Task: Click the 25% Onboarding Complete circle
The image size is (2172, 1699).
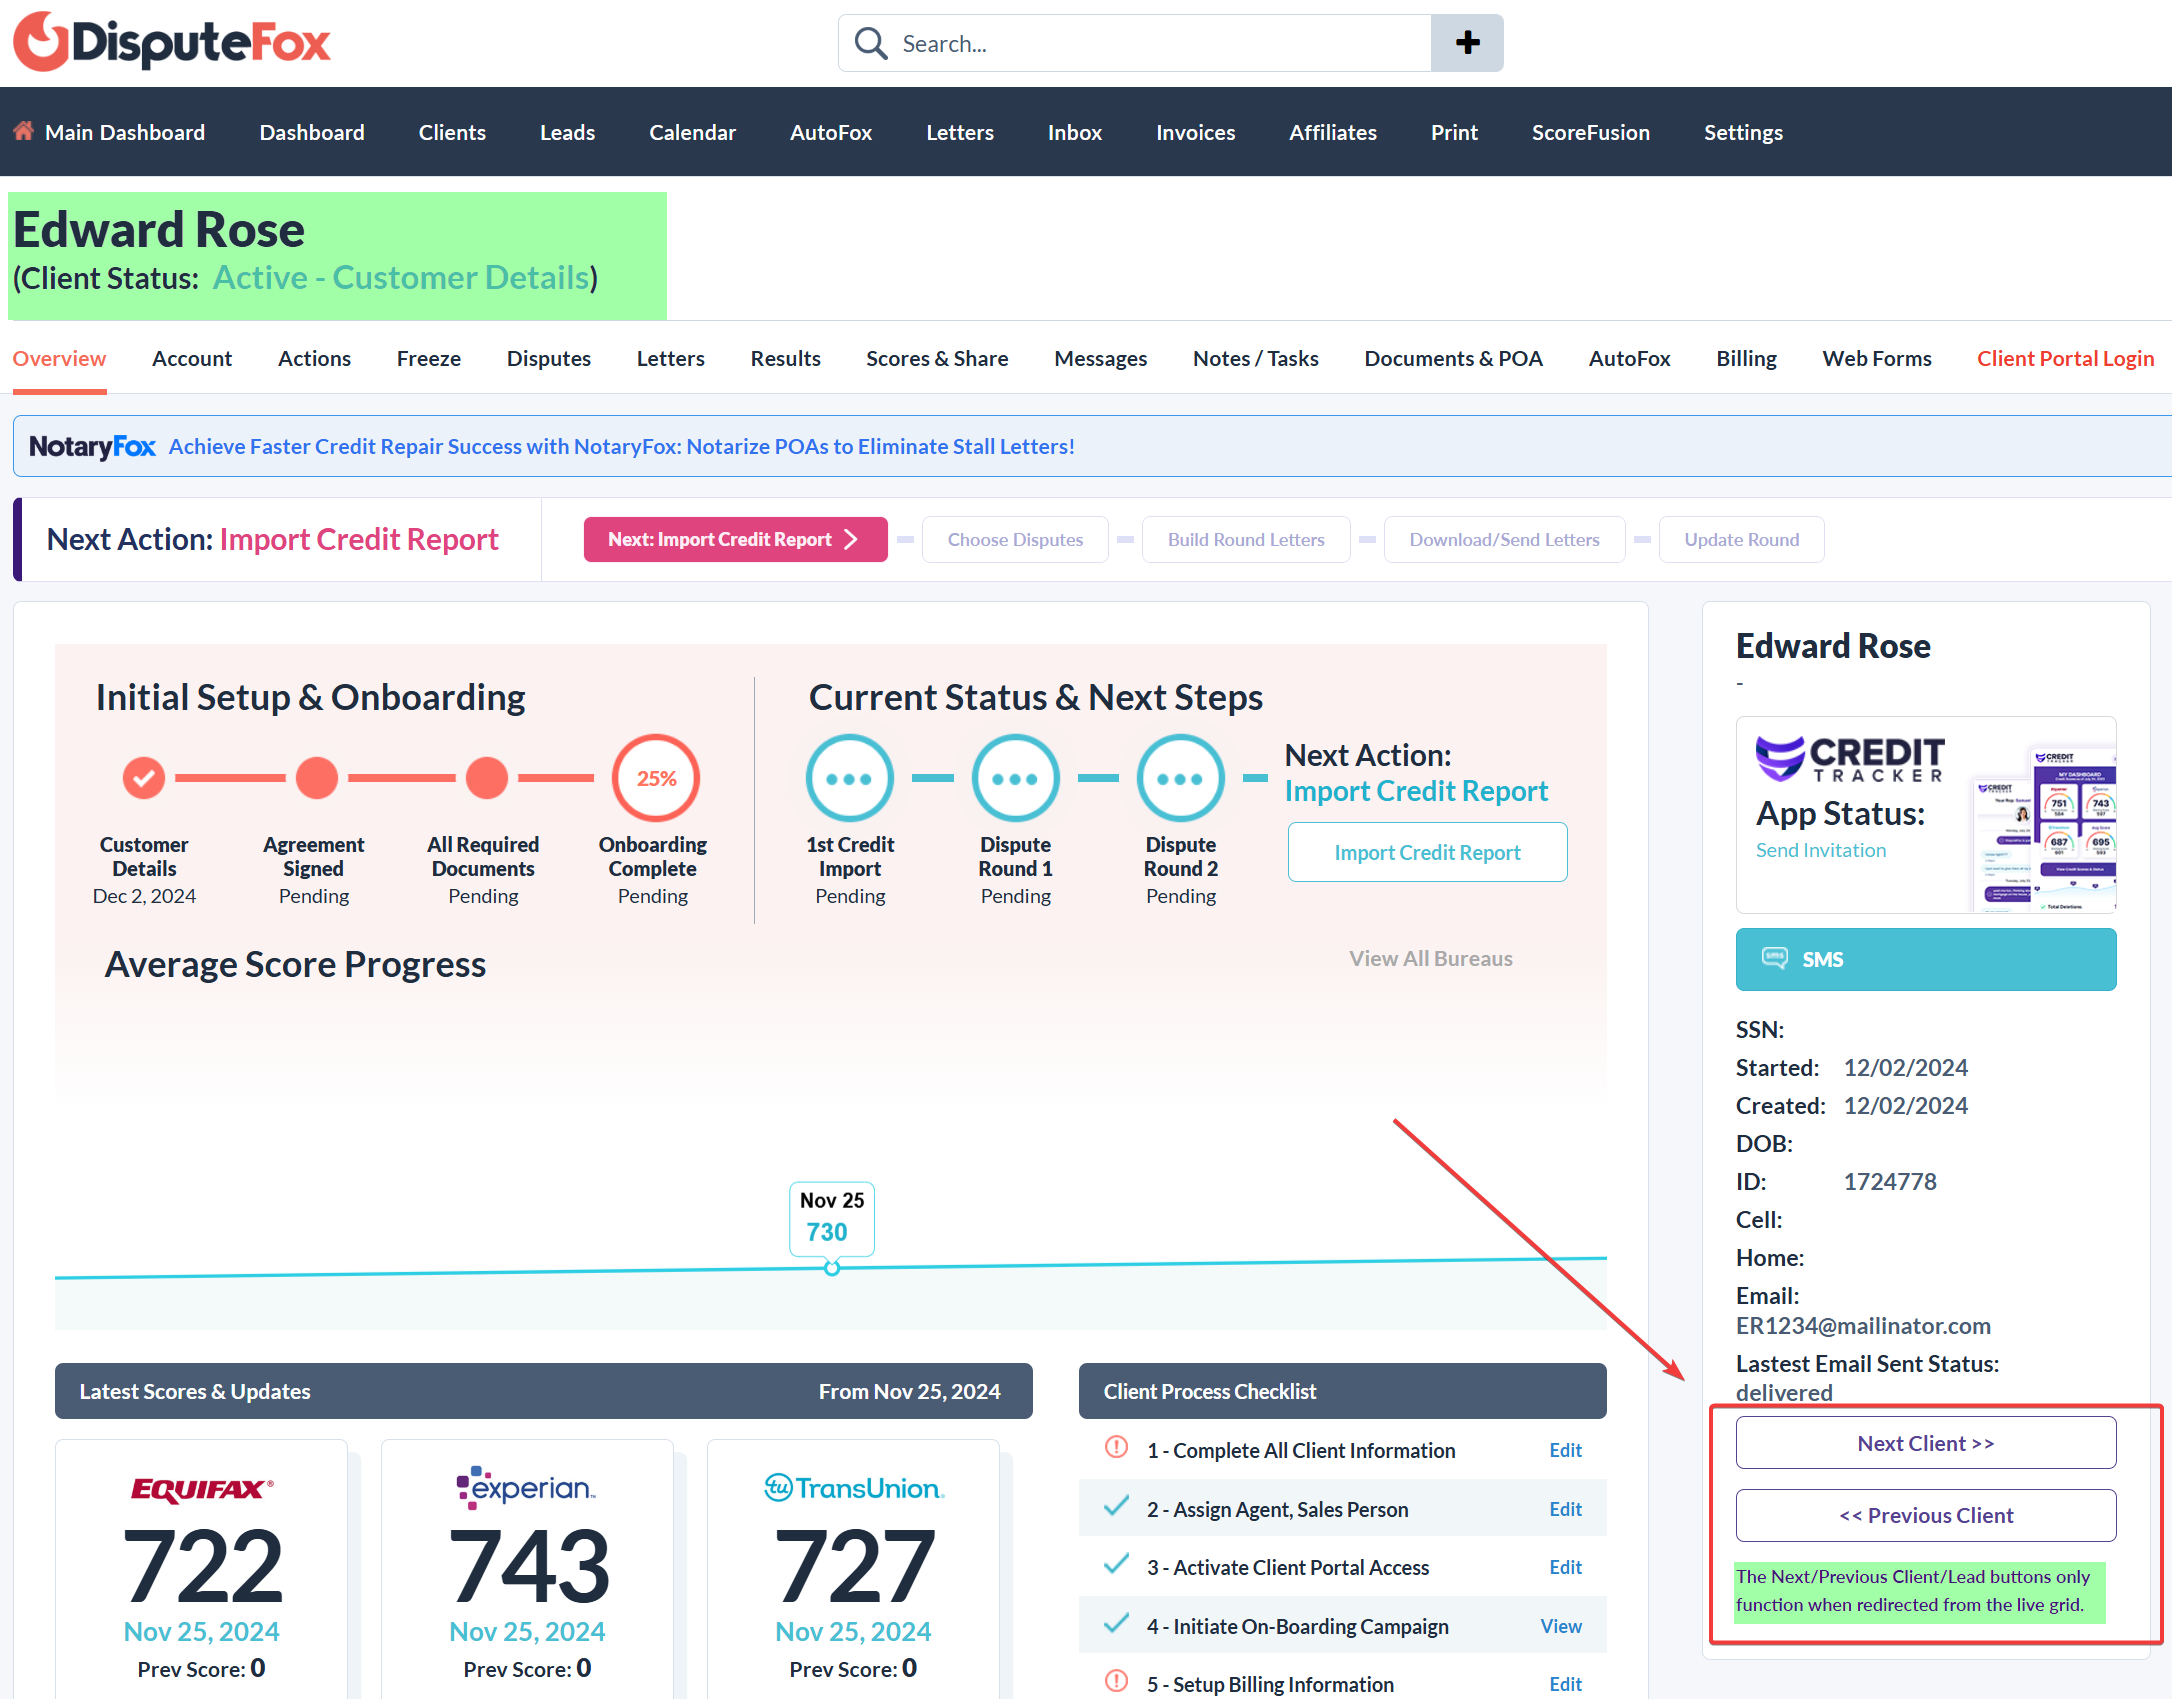Action: (x=656, y=778)
